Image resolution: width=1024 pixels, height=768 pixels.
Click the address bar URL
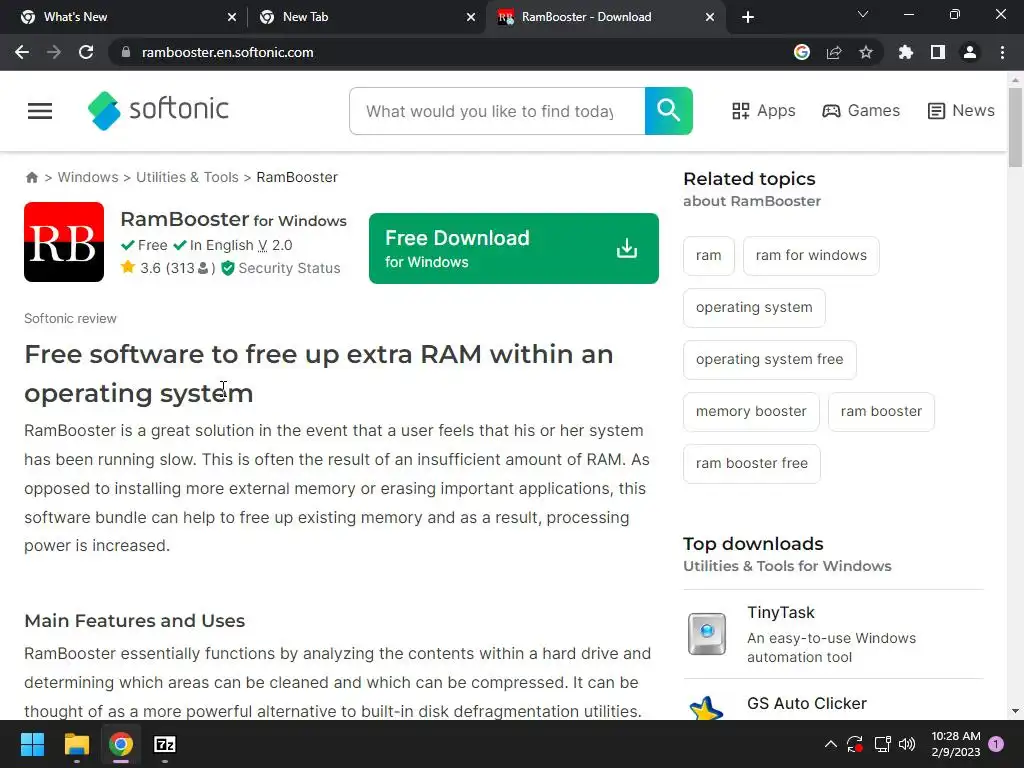click(x=227, y=52)
